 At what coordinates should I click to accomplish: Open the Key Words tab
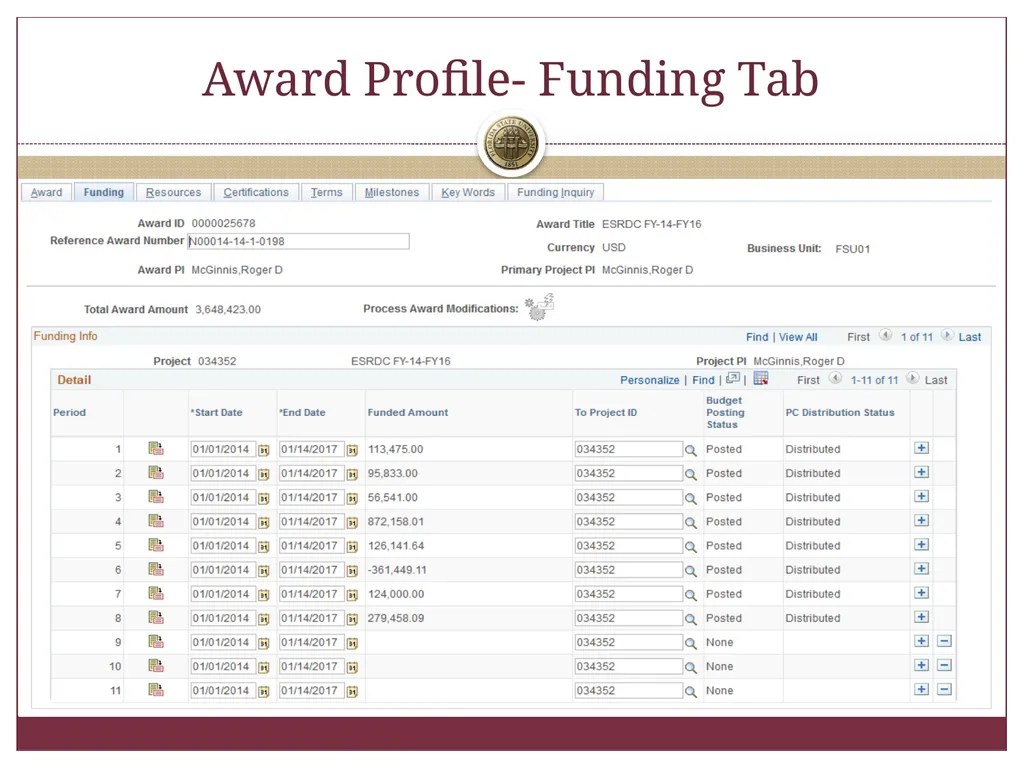pyautogui.click(x=468, y=192)
